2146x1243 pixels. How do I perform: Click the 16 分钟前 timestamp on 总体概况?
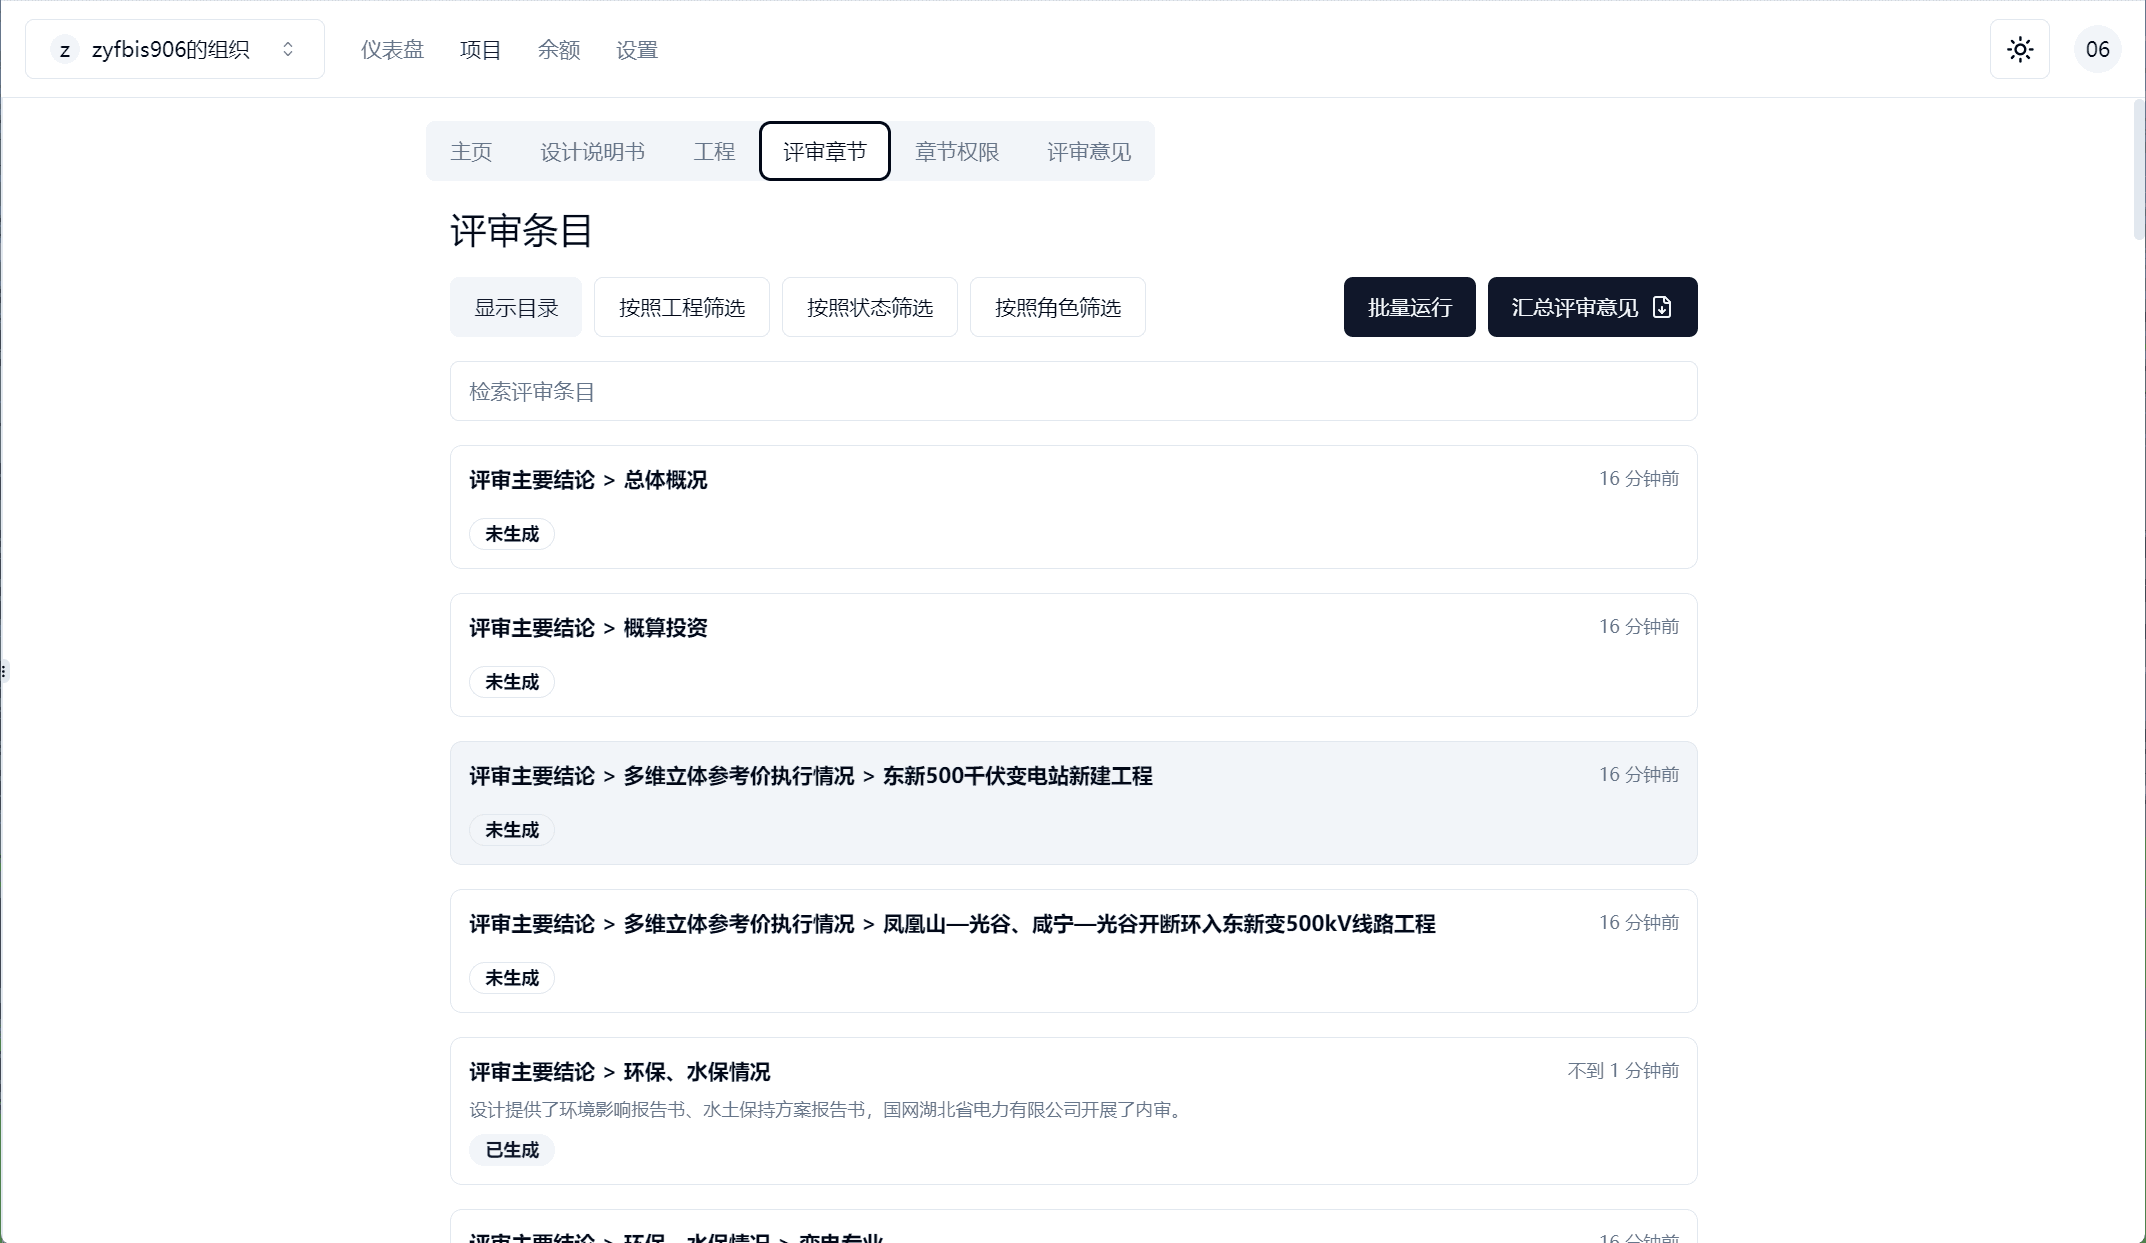click(1639, 479)
